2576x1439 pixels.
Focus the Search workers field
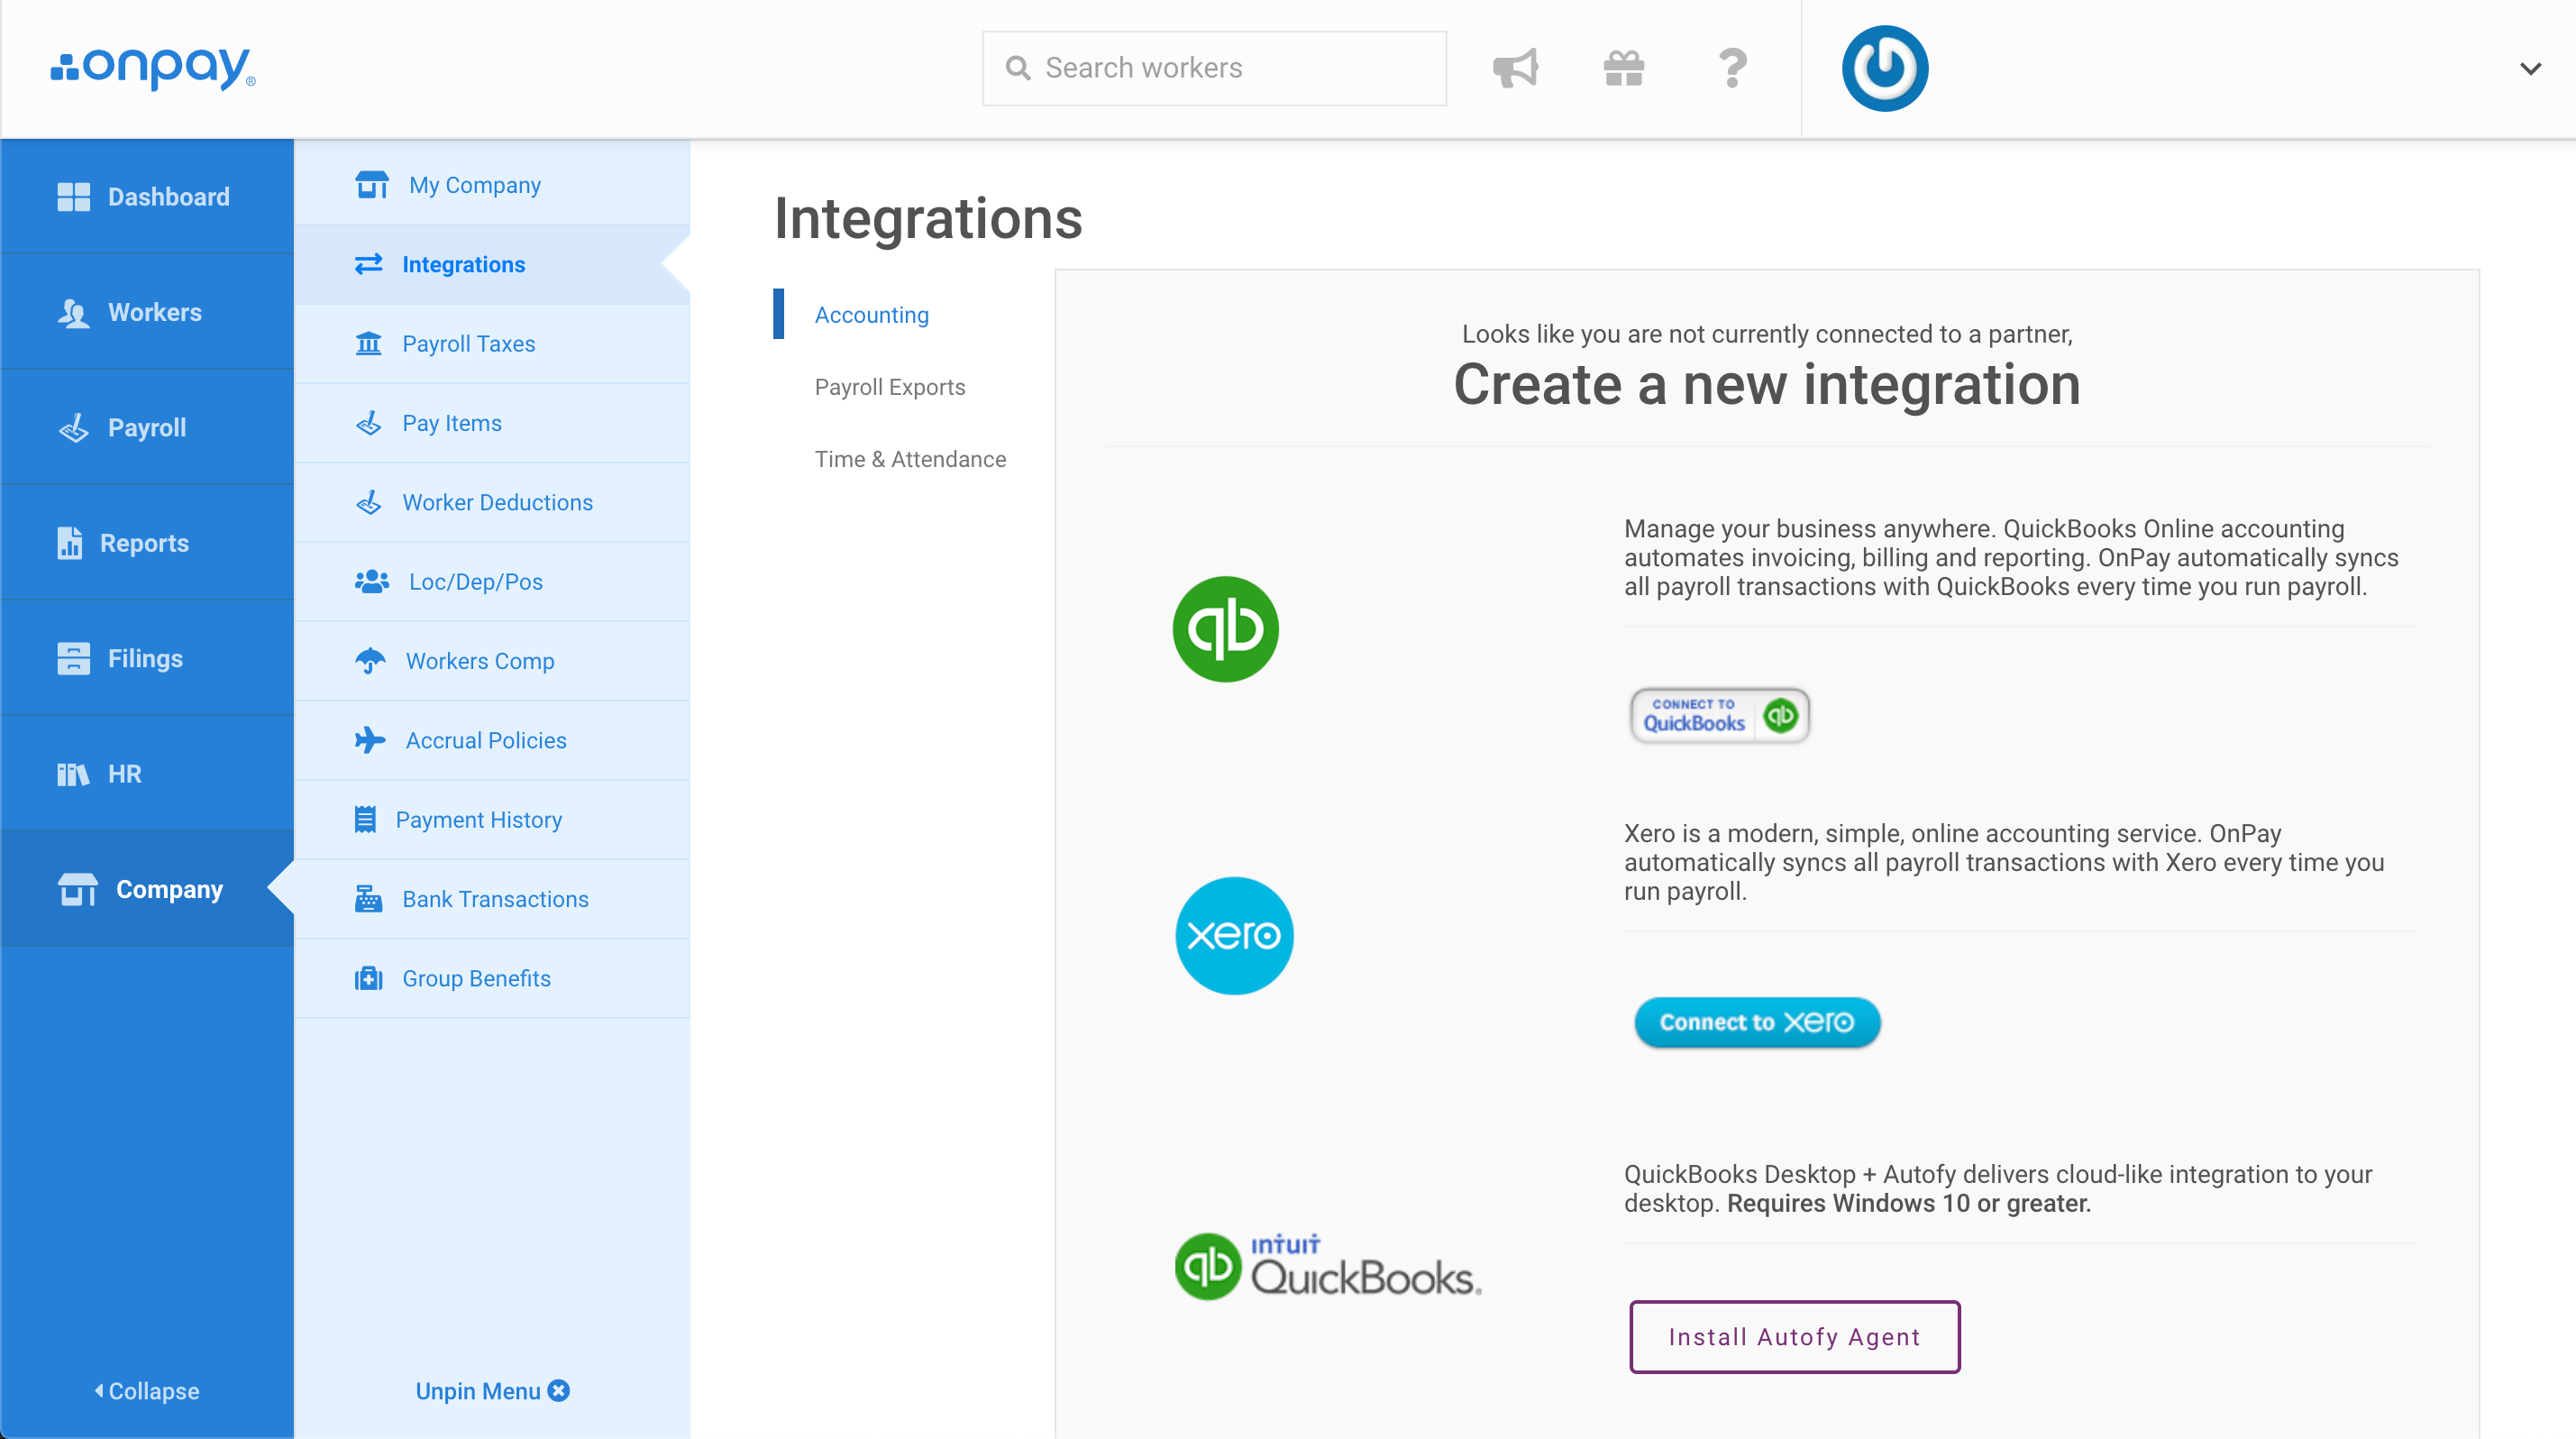[1214, 68]
